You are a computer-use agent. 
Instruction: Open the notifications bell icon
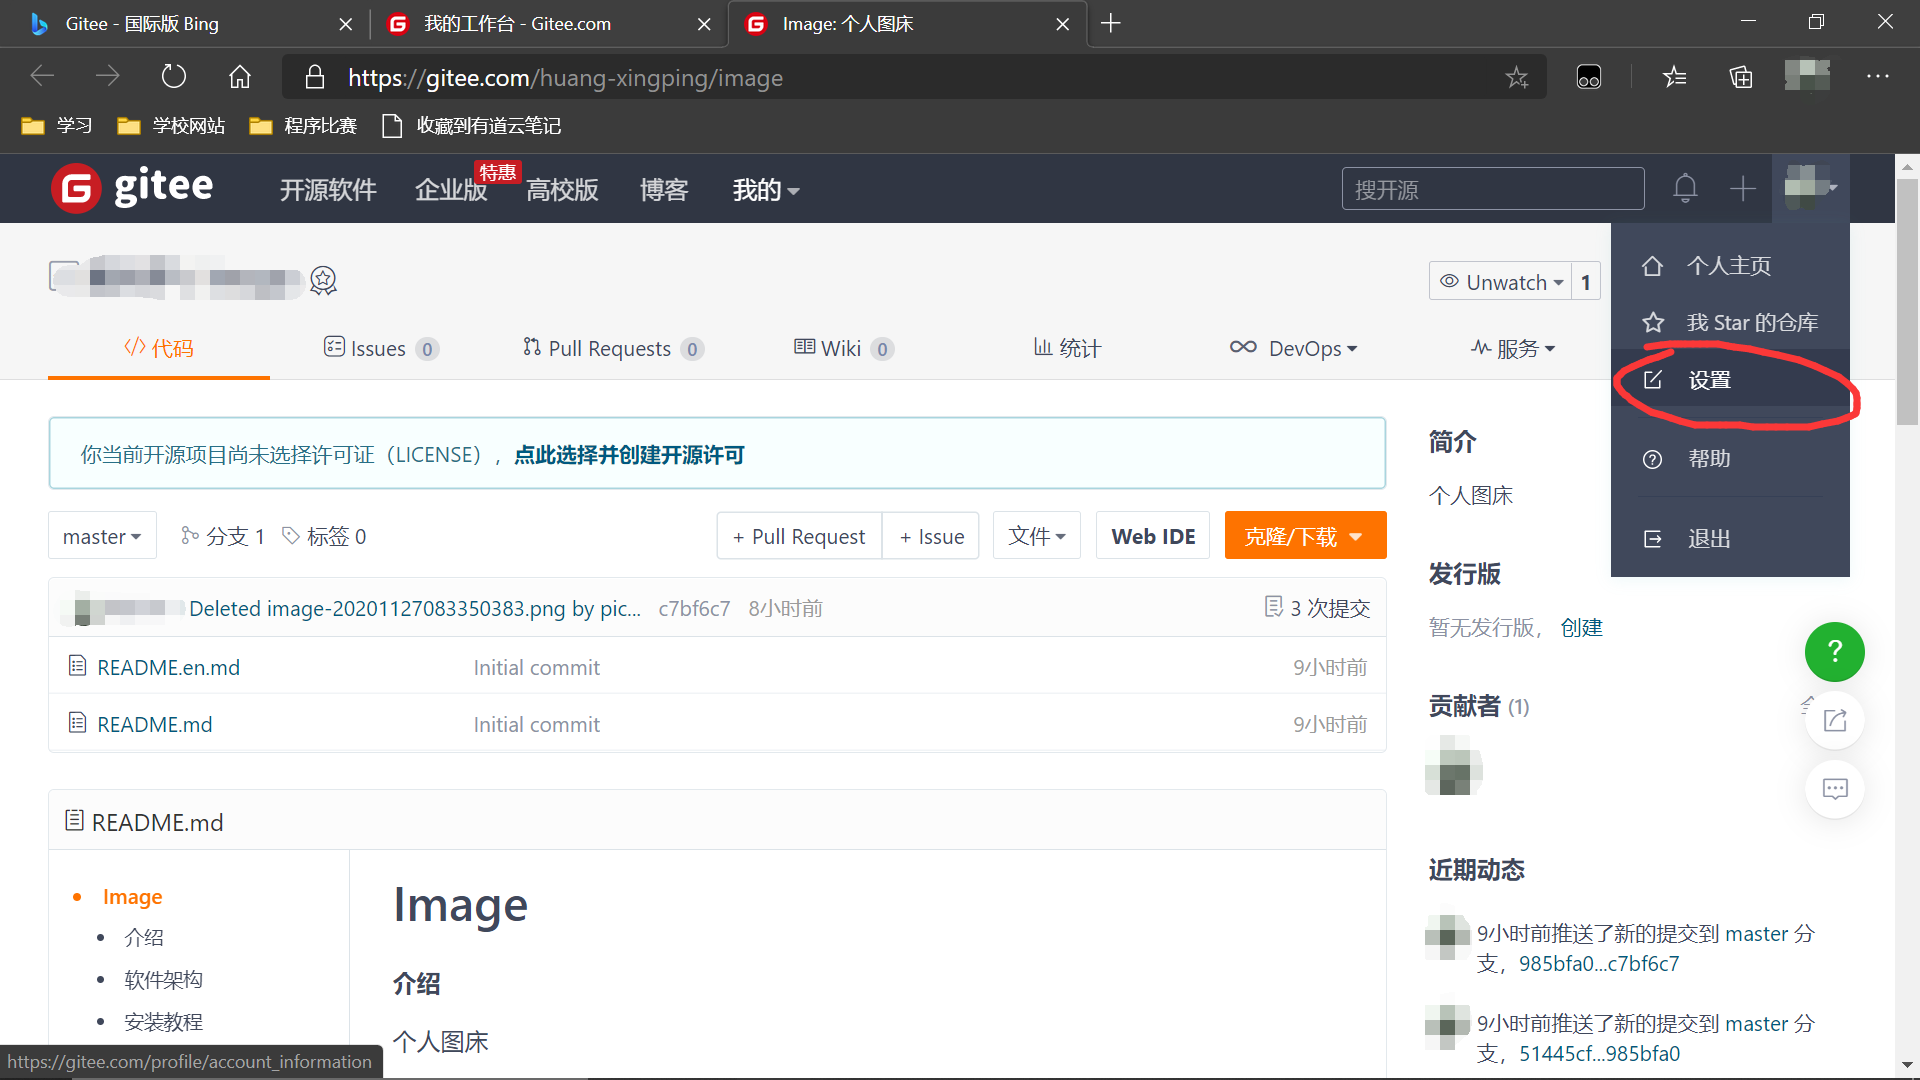point(1685,188)
